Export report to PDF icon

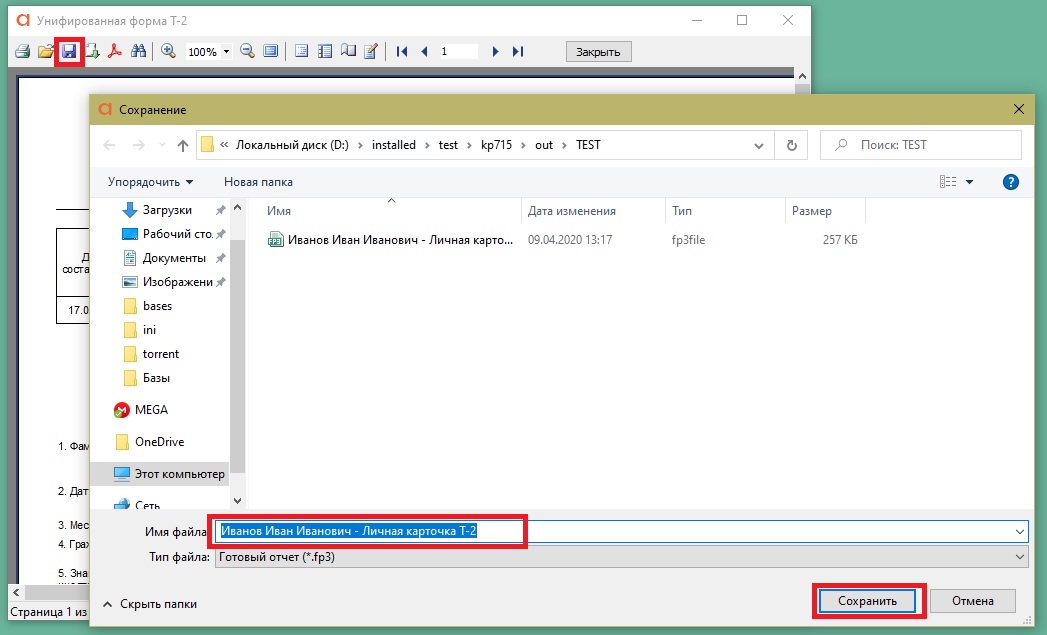pos(115,51)
